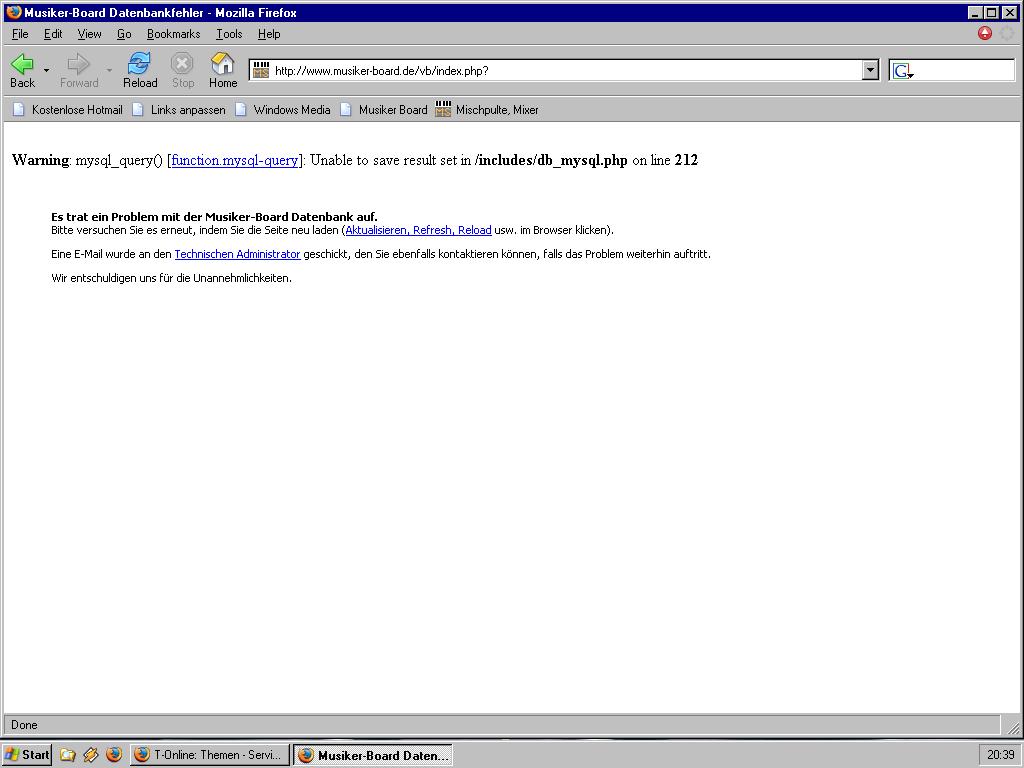The height and width of the screenshot is (768, 1024).
Task: Open the Windows Media bookmark
Action: pyautogui.click(x=283, y=110)
